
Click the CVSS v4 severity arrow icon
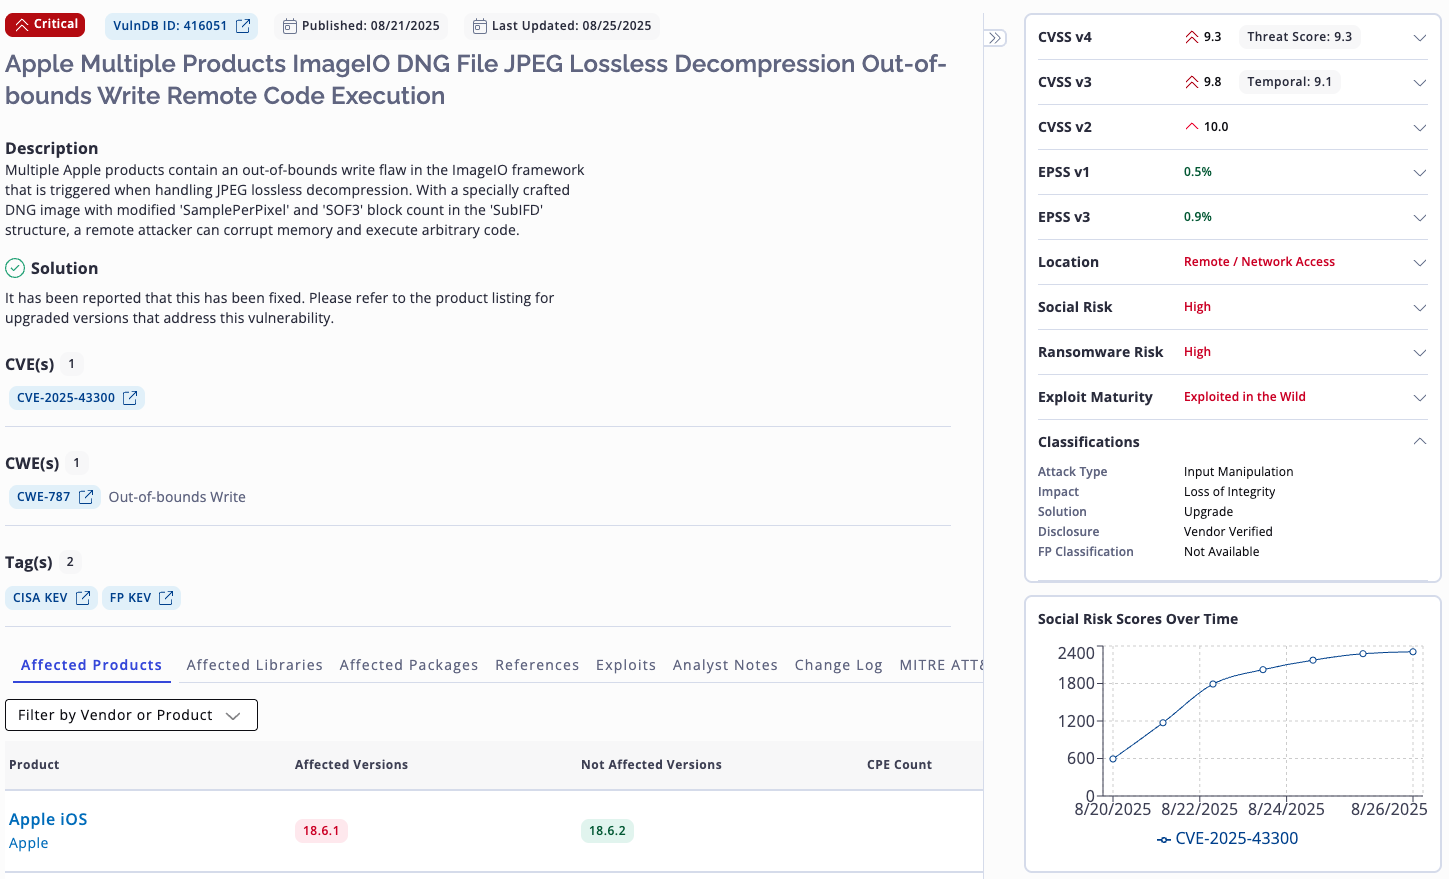coord(1191,37)
